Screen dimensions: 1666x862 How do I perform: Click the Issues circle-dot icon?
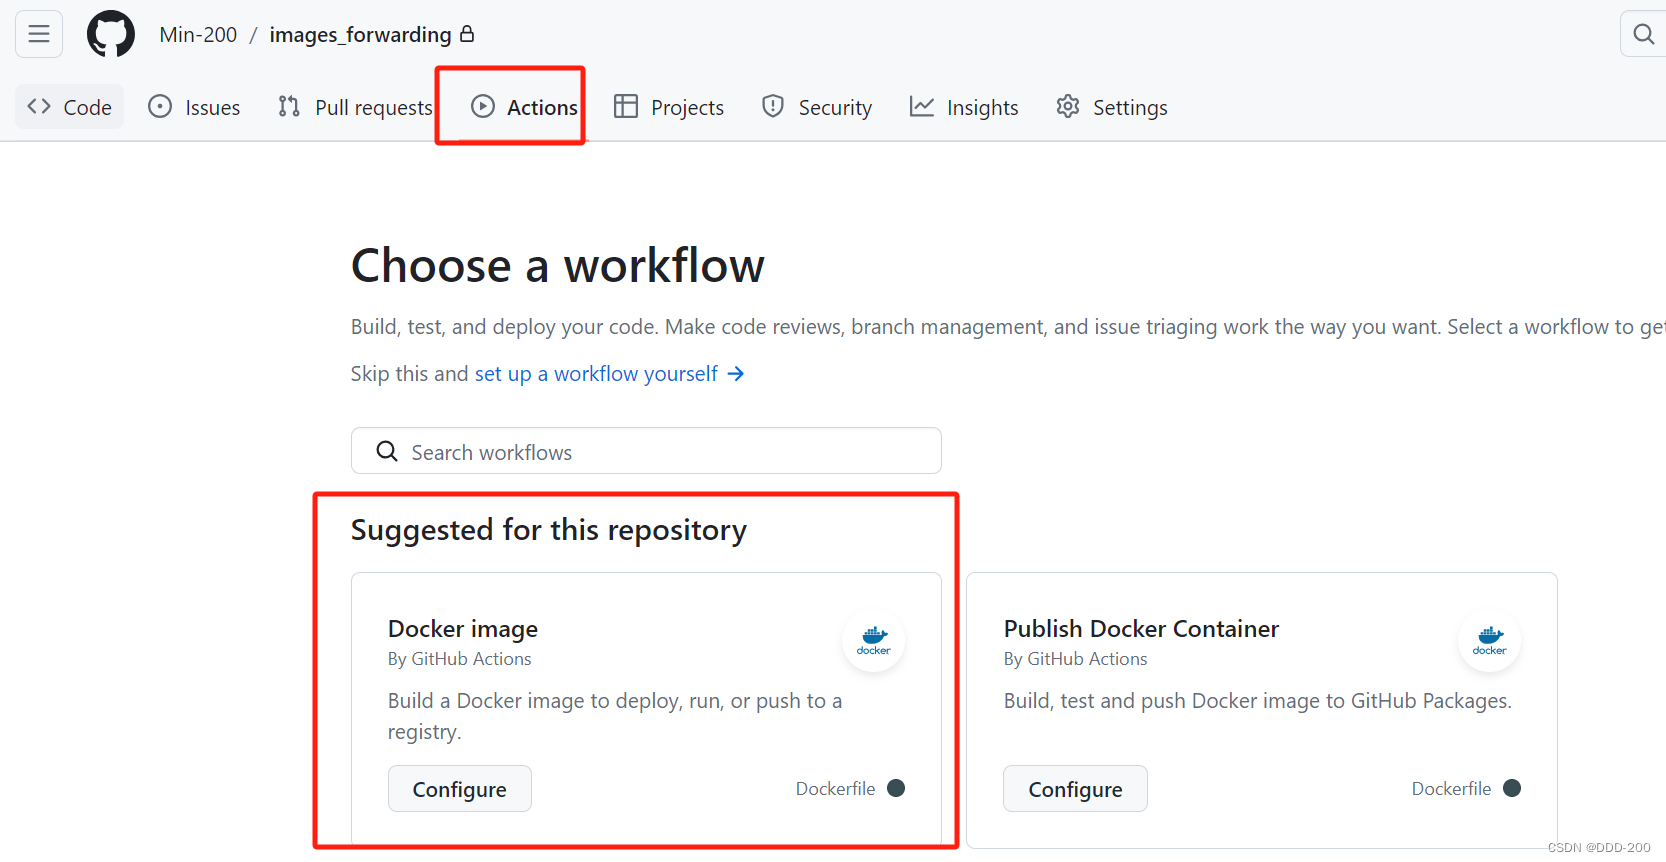tap(160, 106)
